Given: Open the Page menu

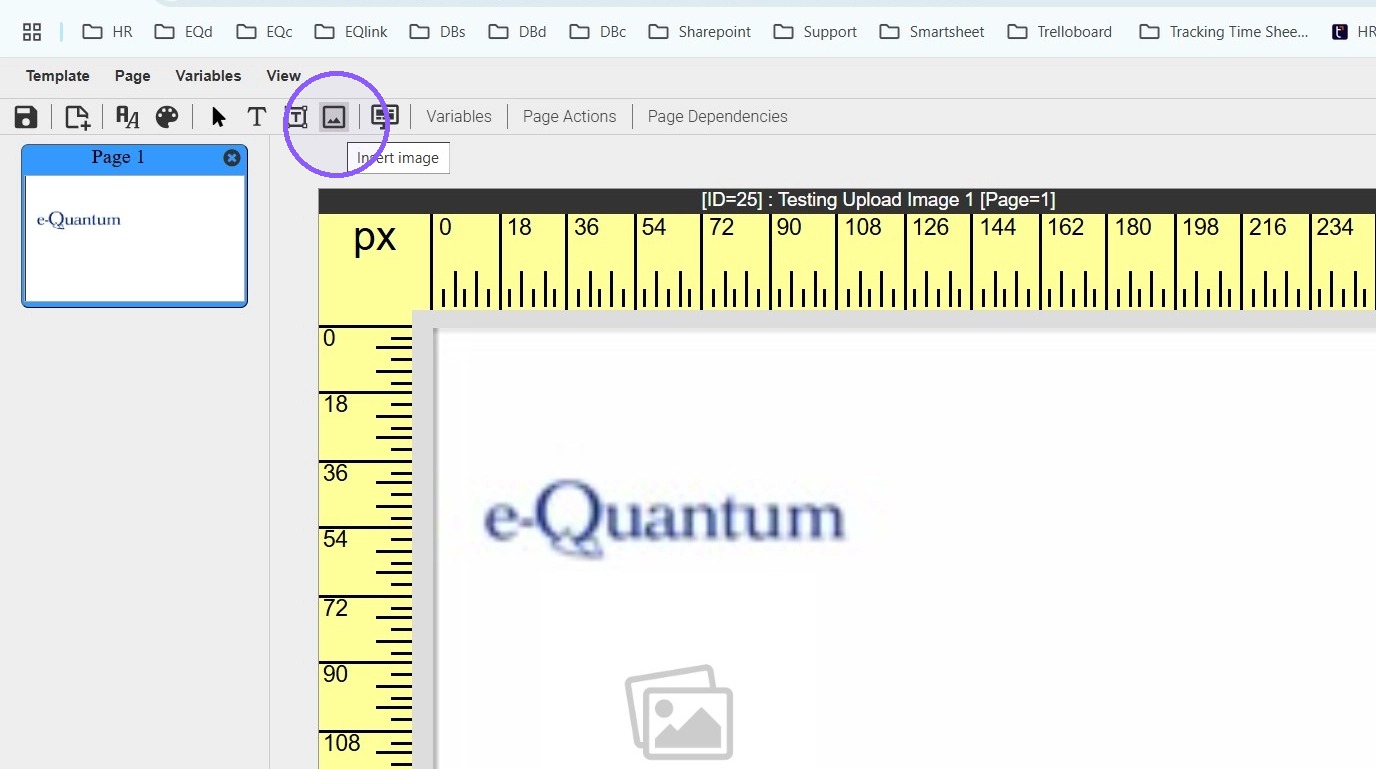Looking at the screenshot, I should coord(133,76).
